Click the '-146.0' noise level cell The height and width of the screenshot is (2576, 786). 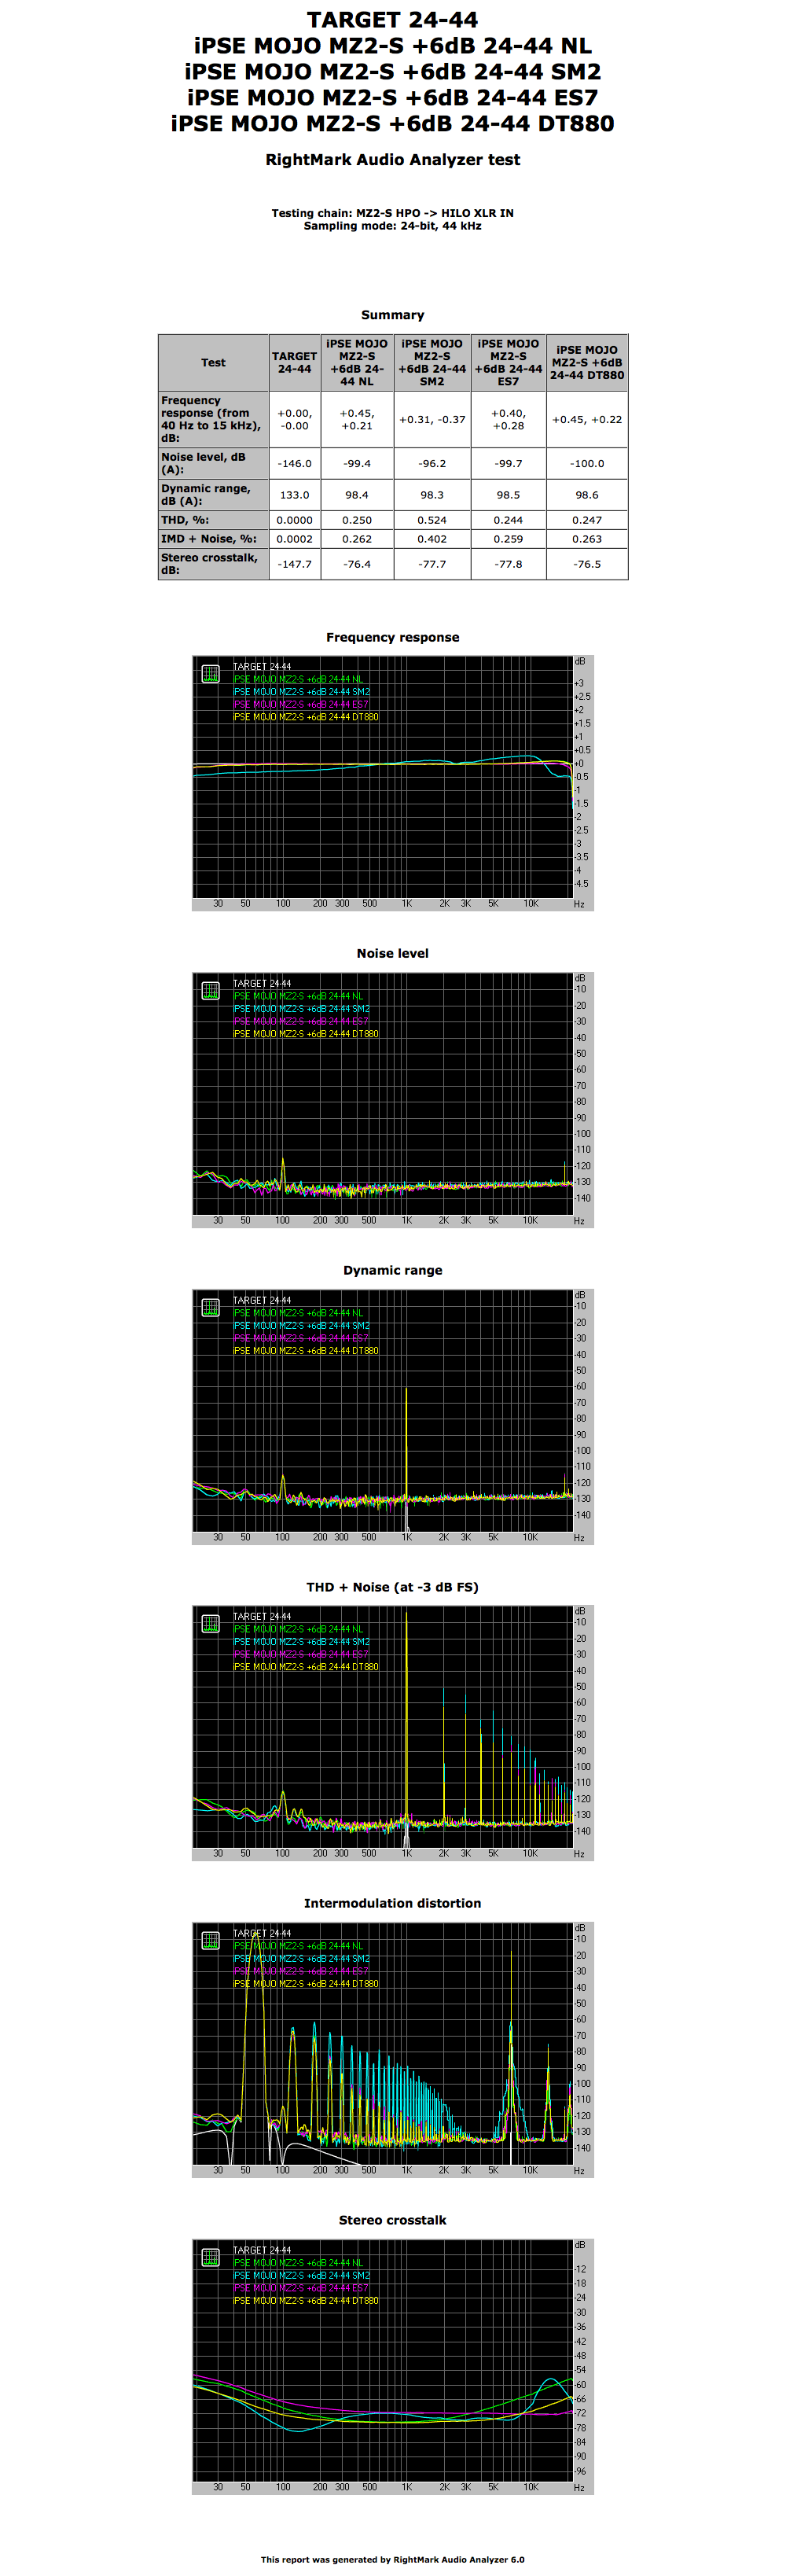click(294, 463)
